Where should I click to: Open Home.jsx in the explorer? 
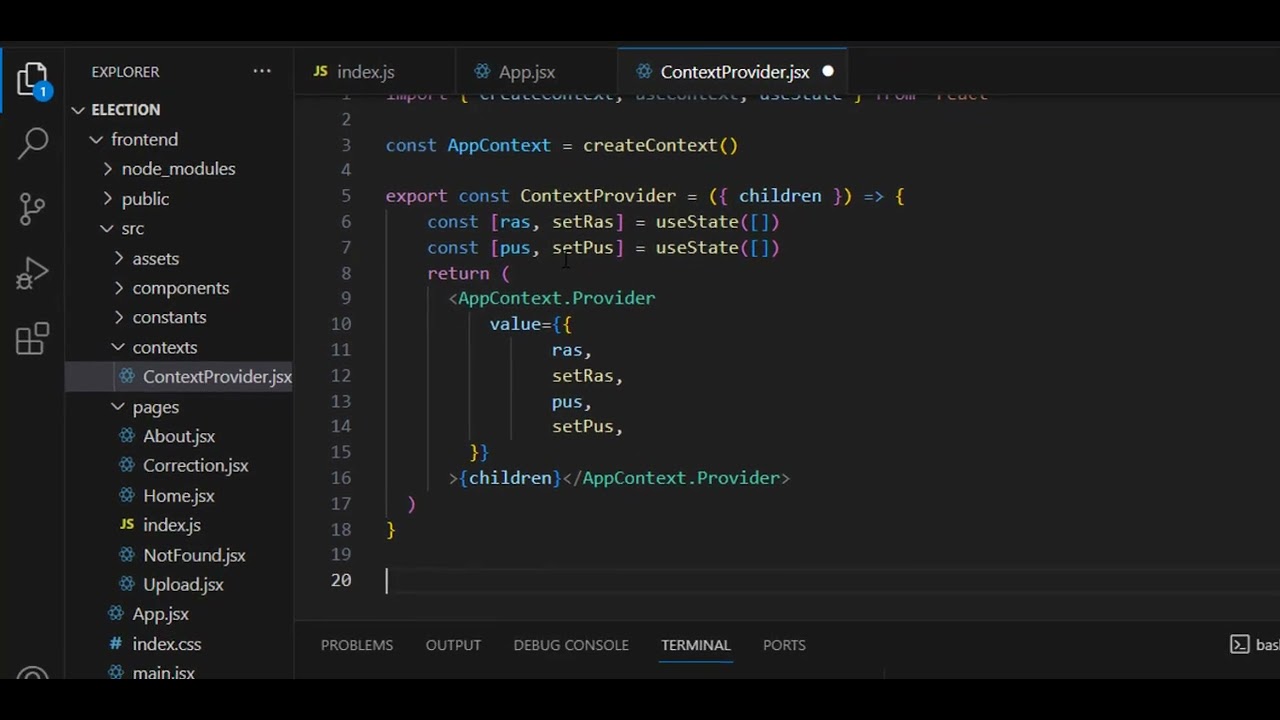tap(179, 495)
